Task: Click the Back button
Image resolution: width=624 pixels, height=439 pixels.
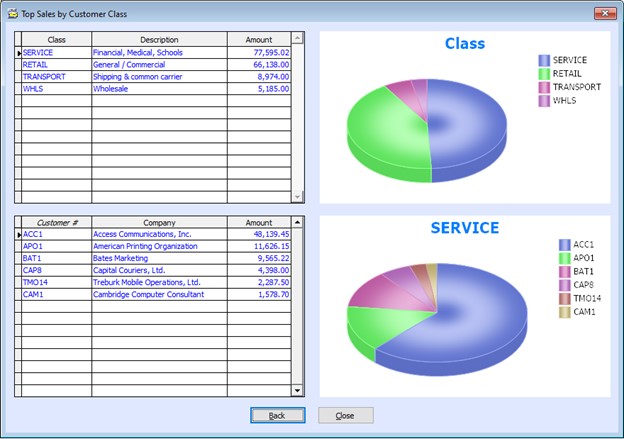Action: pos(277,415)
